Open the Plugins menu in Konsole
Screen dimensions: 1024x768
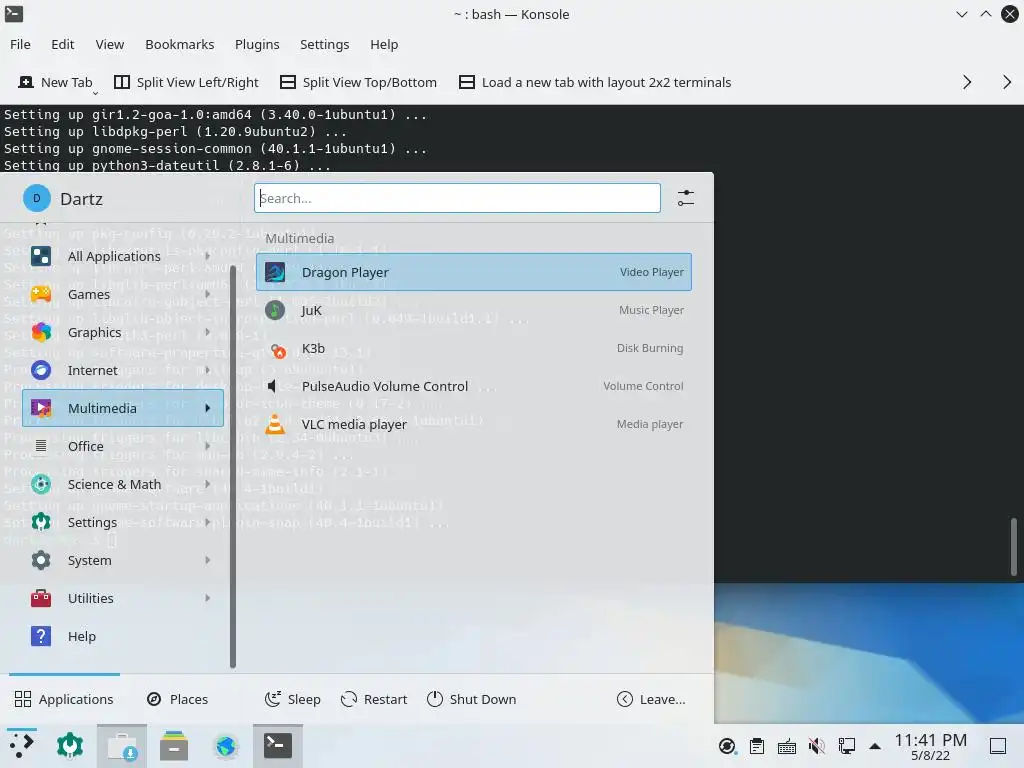click(x=257, y=44)
